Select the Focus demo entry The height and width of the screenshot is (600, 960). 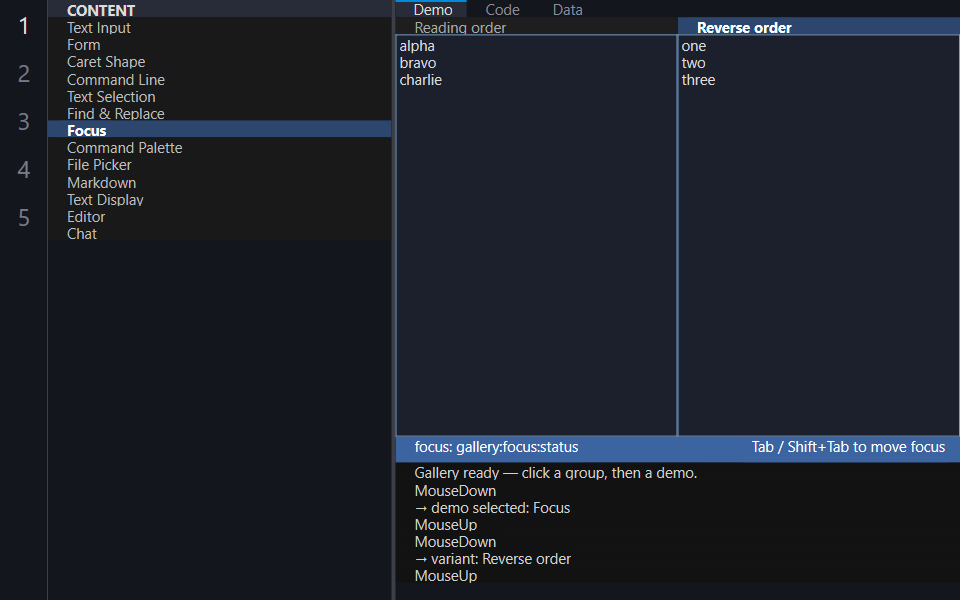(x=219, y=130)
